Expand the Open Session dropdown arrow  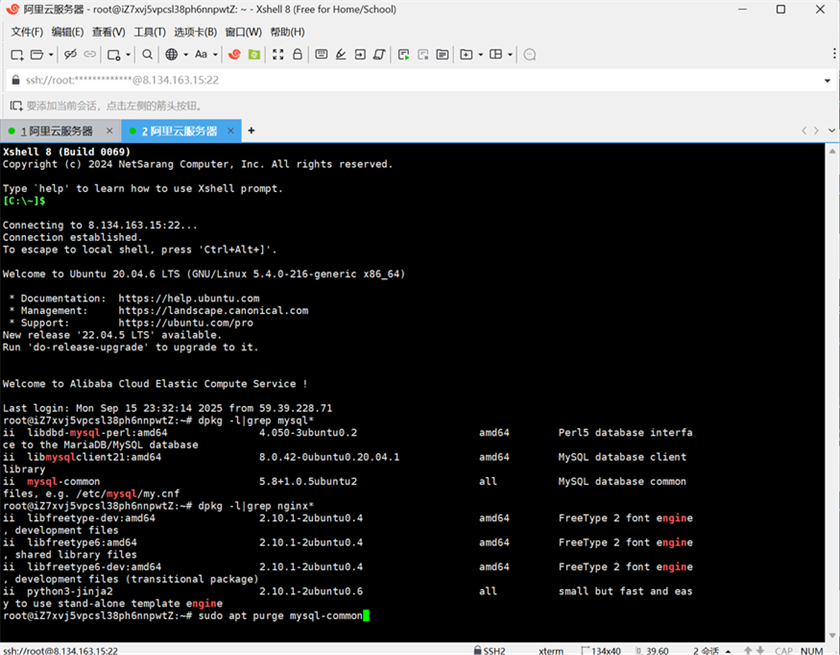click(x=51, y=55)
